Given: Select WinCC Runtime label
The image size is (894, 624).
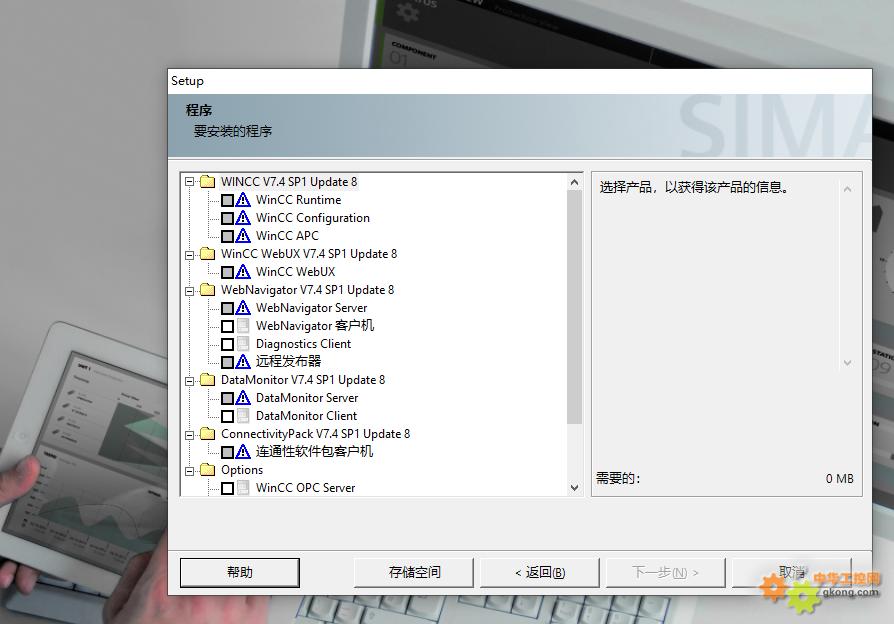Looking at the screenshot, I should tap(298, 200).
